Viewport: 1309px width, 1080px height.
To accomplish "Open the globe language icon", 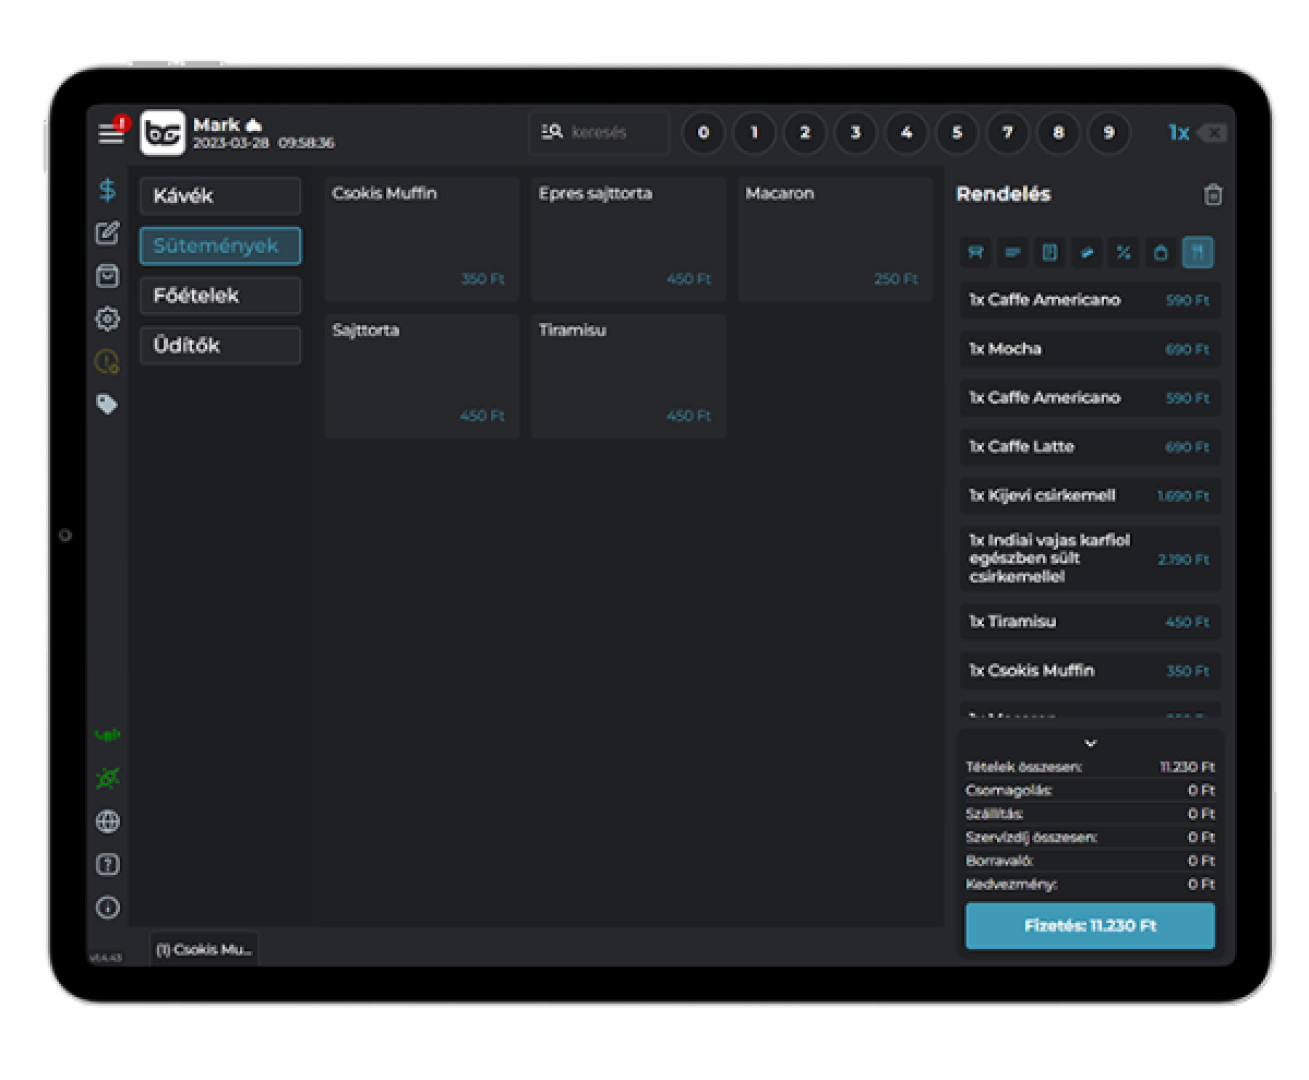I will pyautogui.click(x=107, y=821).
